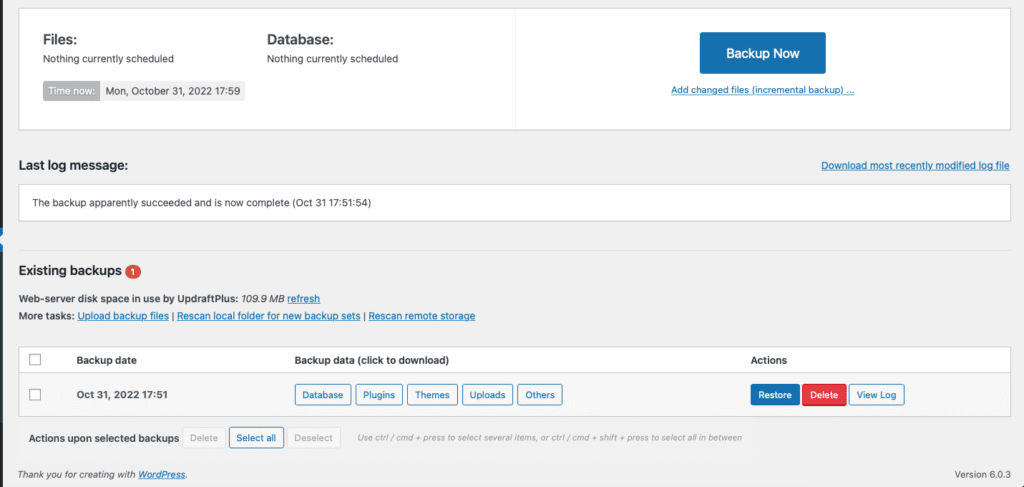Download the Themes backup archive
The image size is (1024, 487).
(432, 395)
